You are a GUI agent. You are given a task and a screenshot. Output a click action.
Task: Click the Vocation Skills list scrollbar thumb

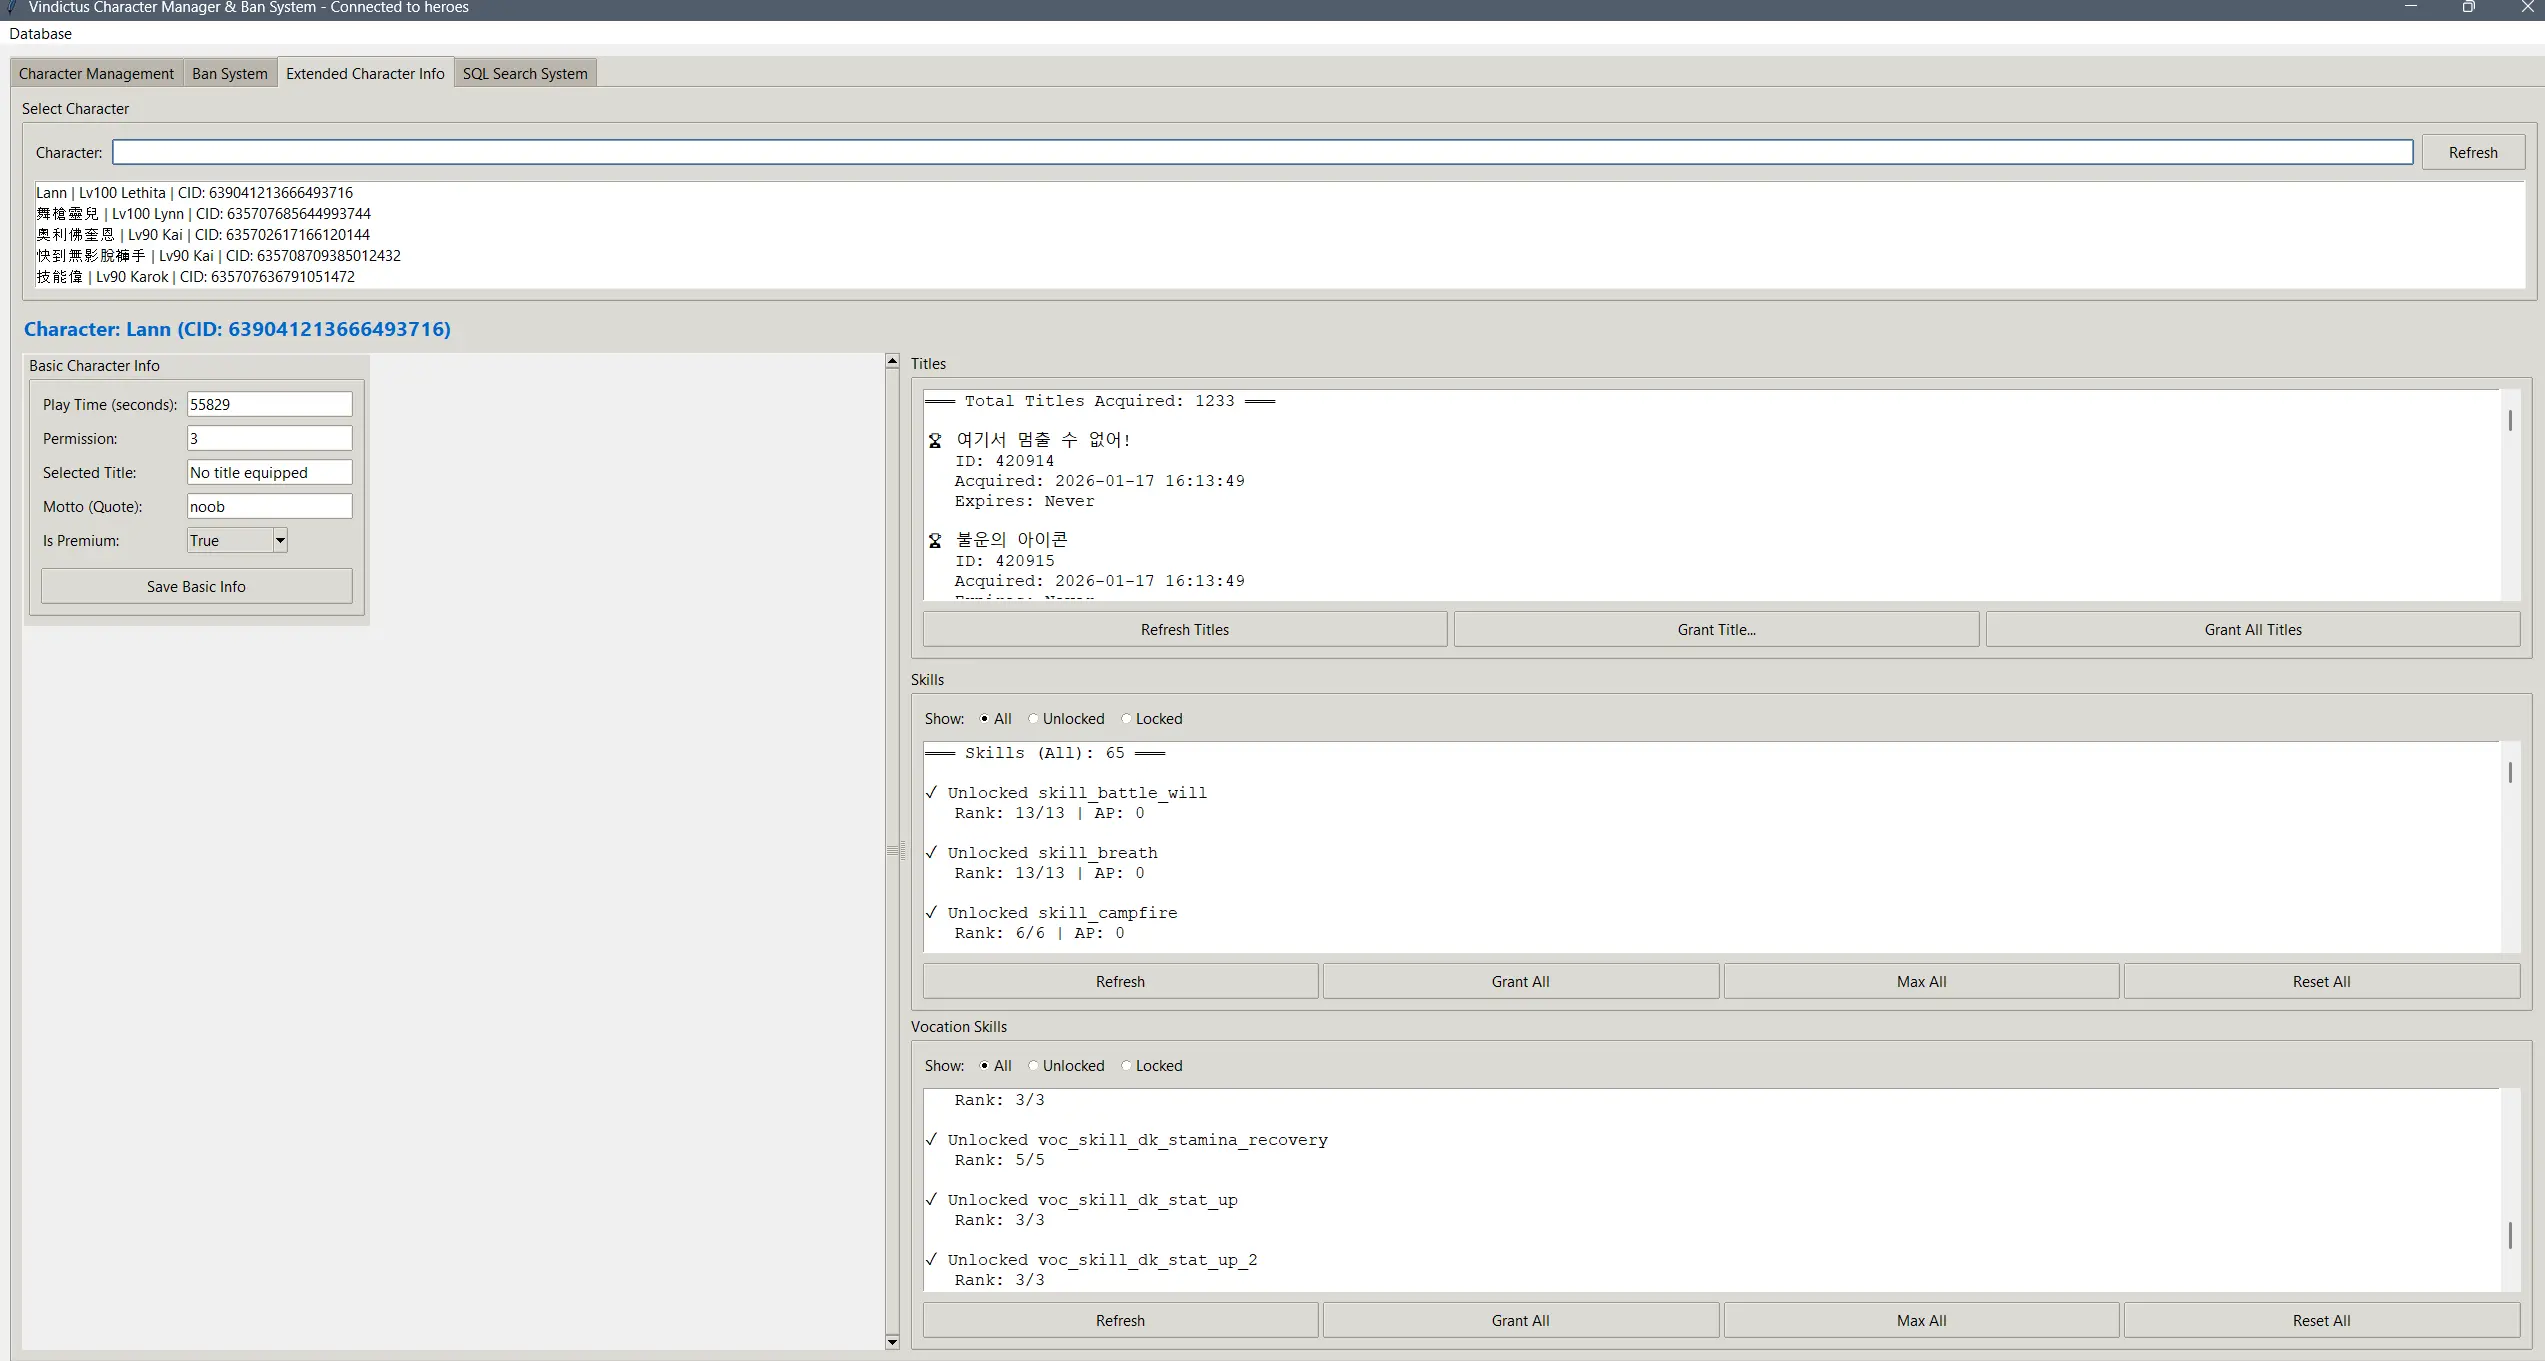pos(2510,1236)
